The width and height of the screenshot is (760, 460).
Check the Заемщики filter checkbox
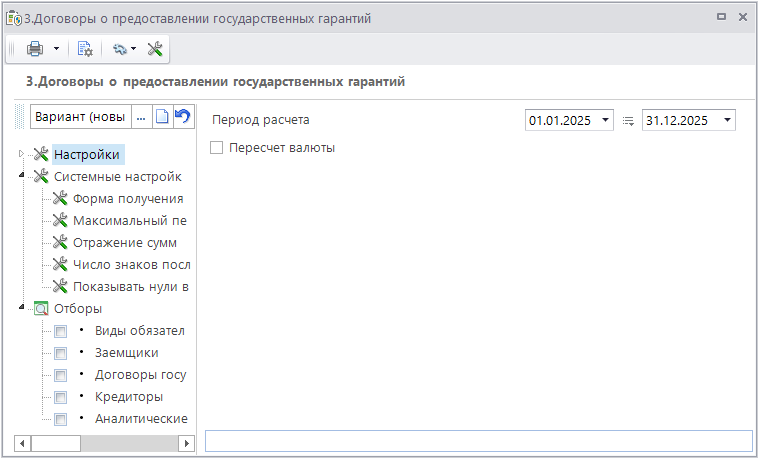click(61, 353)
